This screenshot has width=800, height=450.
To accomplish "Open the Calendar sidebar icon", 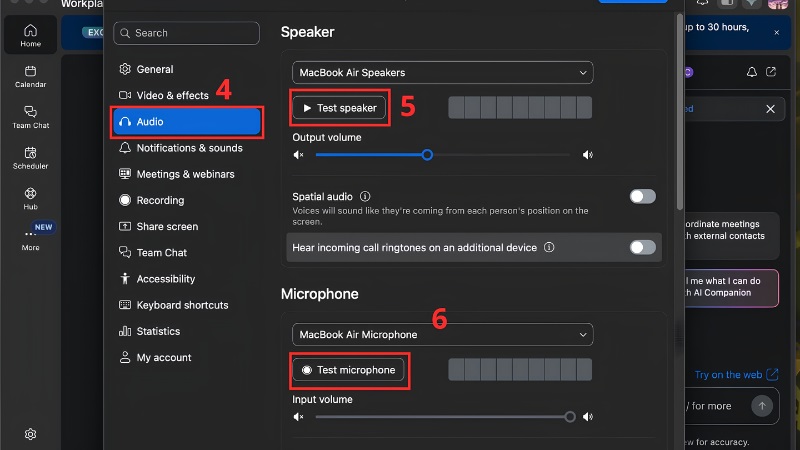I will tap(31, 77).
